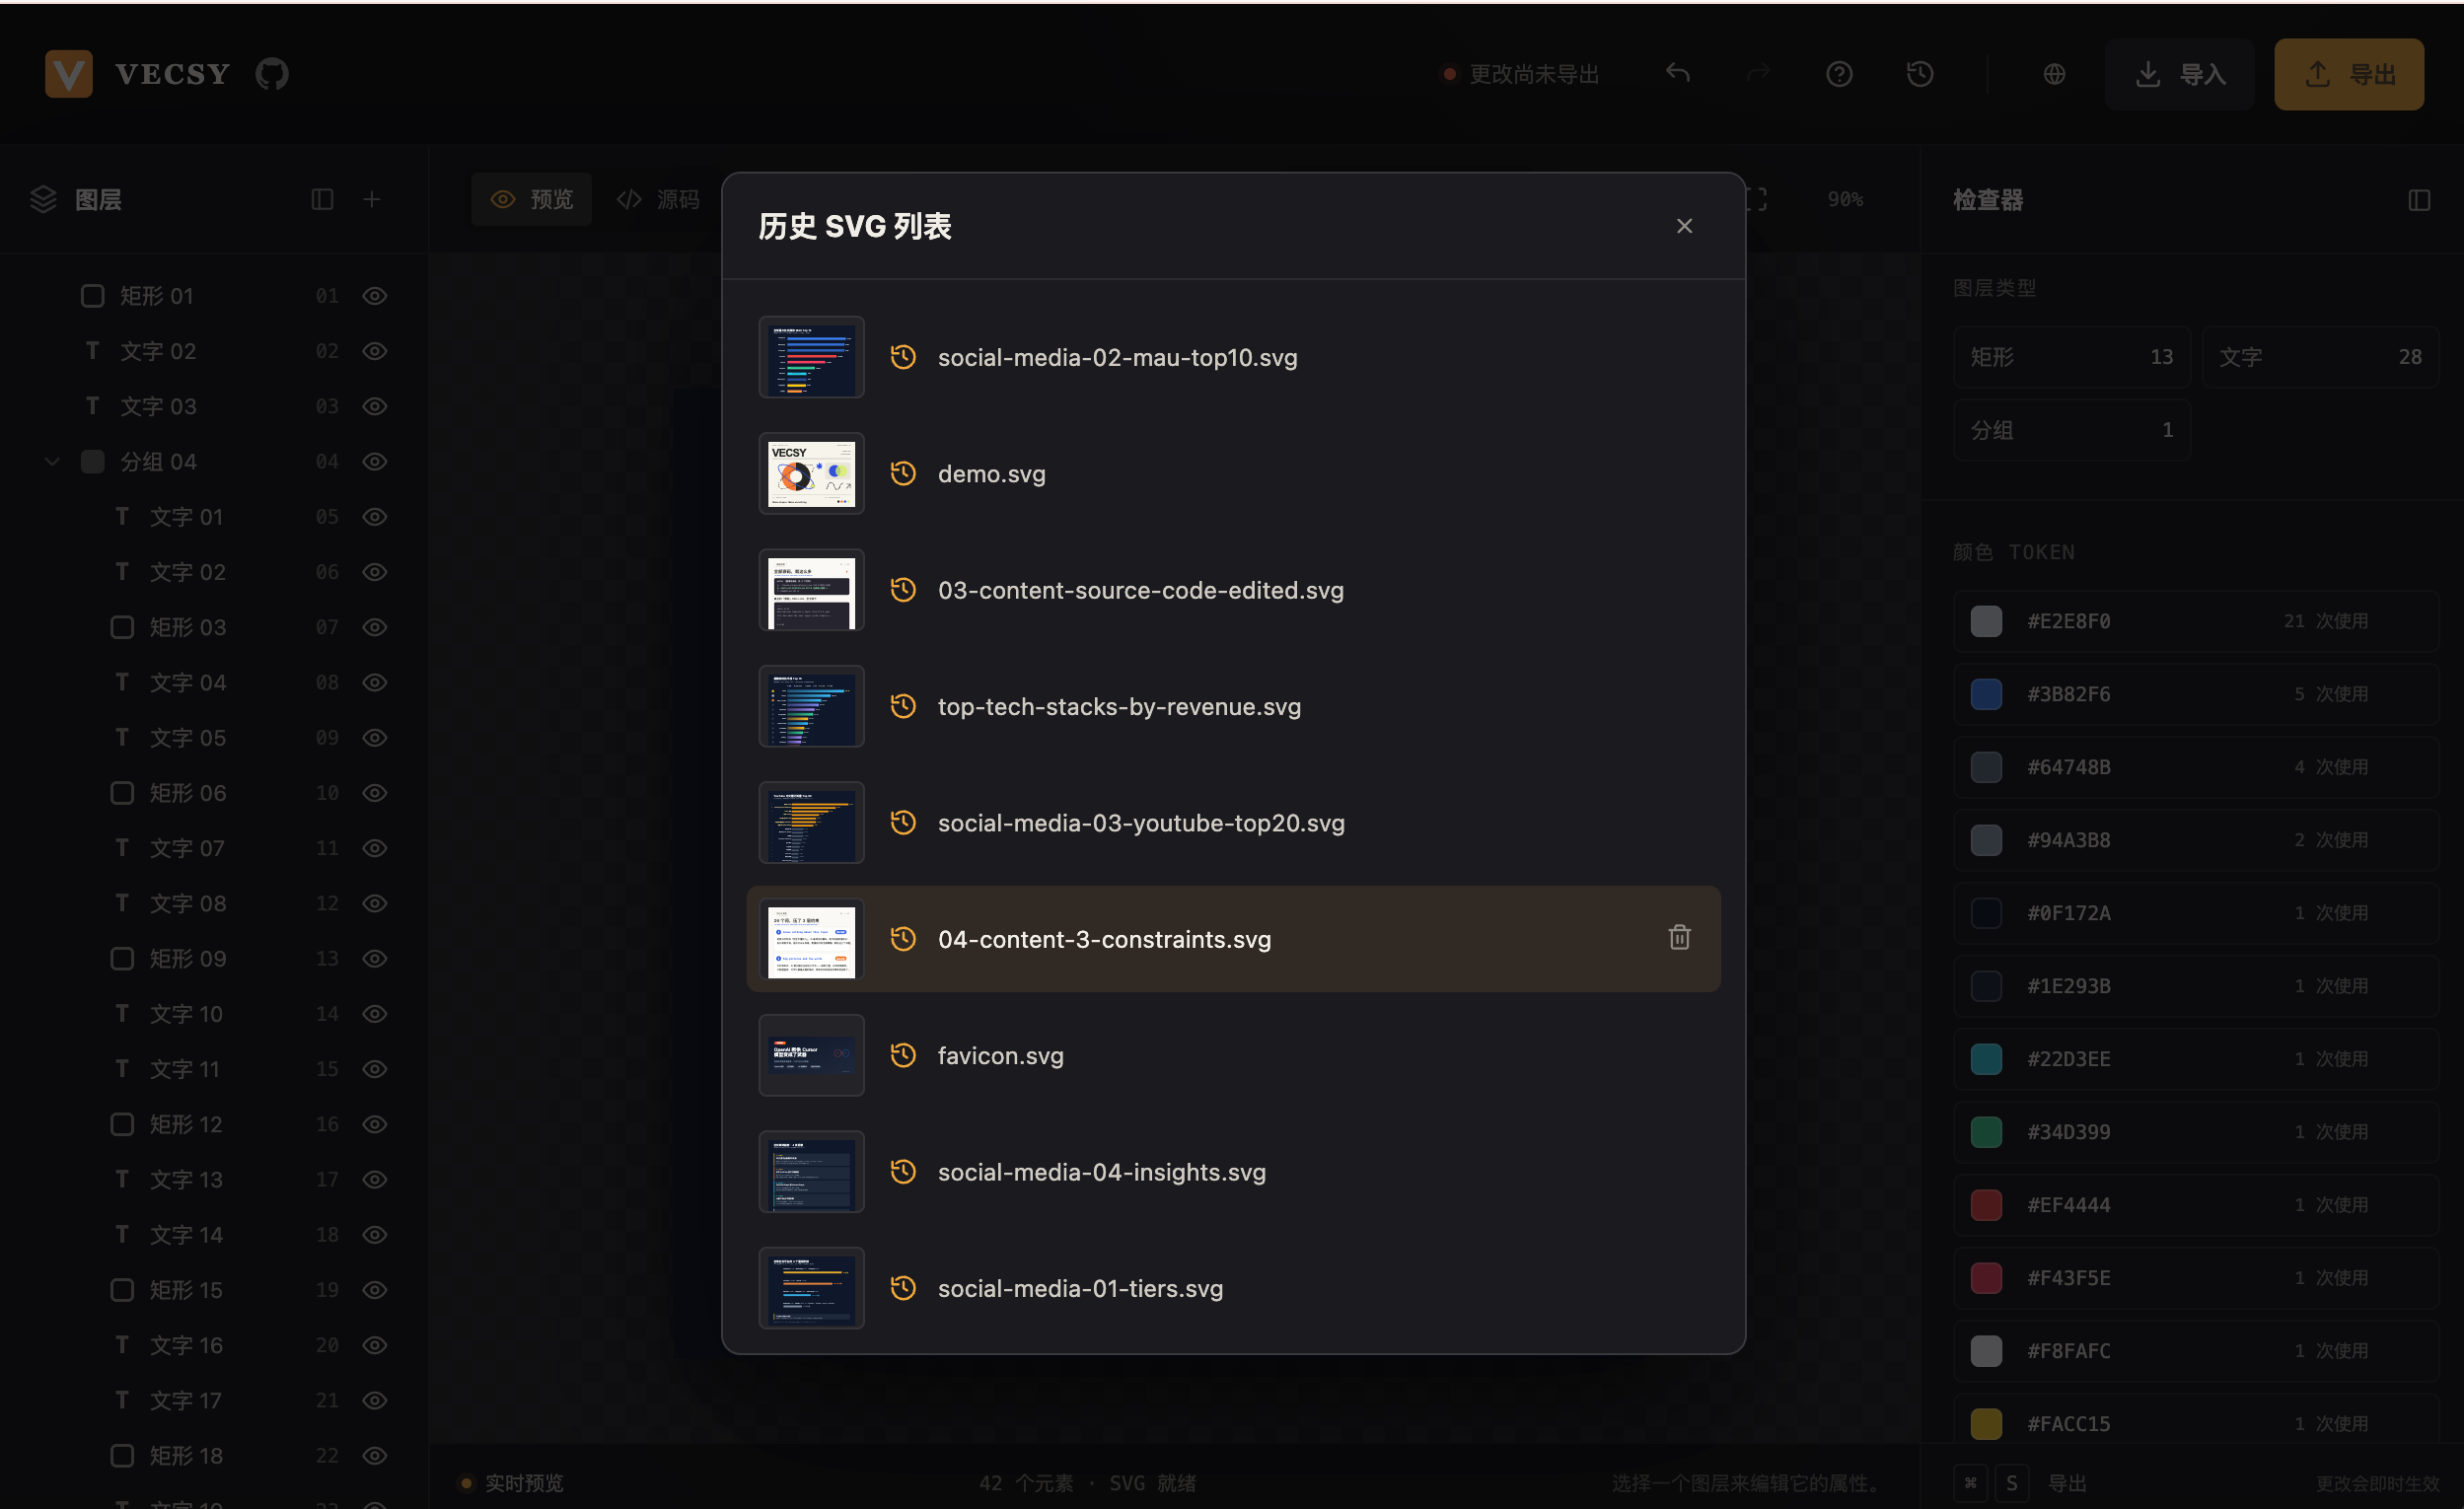This screenshot has width=2464, height=1509.
Task: Collapse the inspector panel with its layout icon
Action: pos(2419,200)
